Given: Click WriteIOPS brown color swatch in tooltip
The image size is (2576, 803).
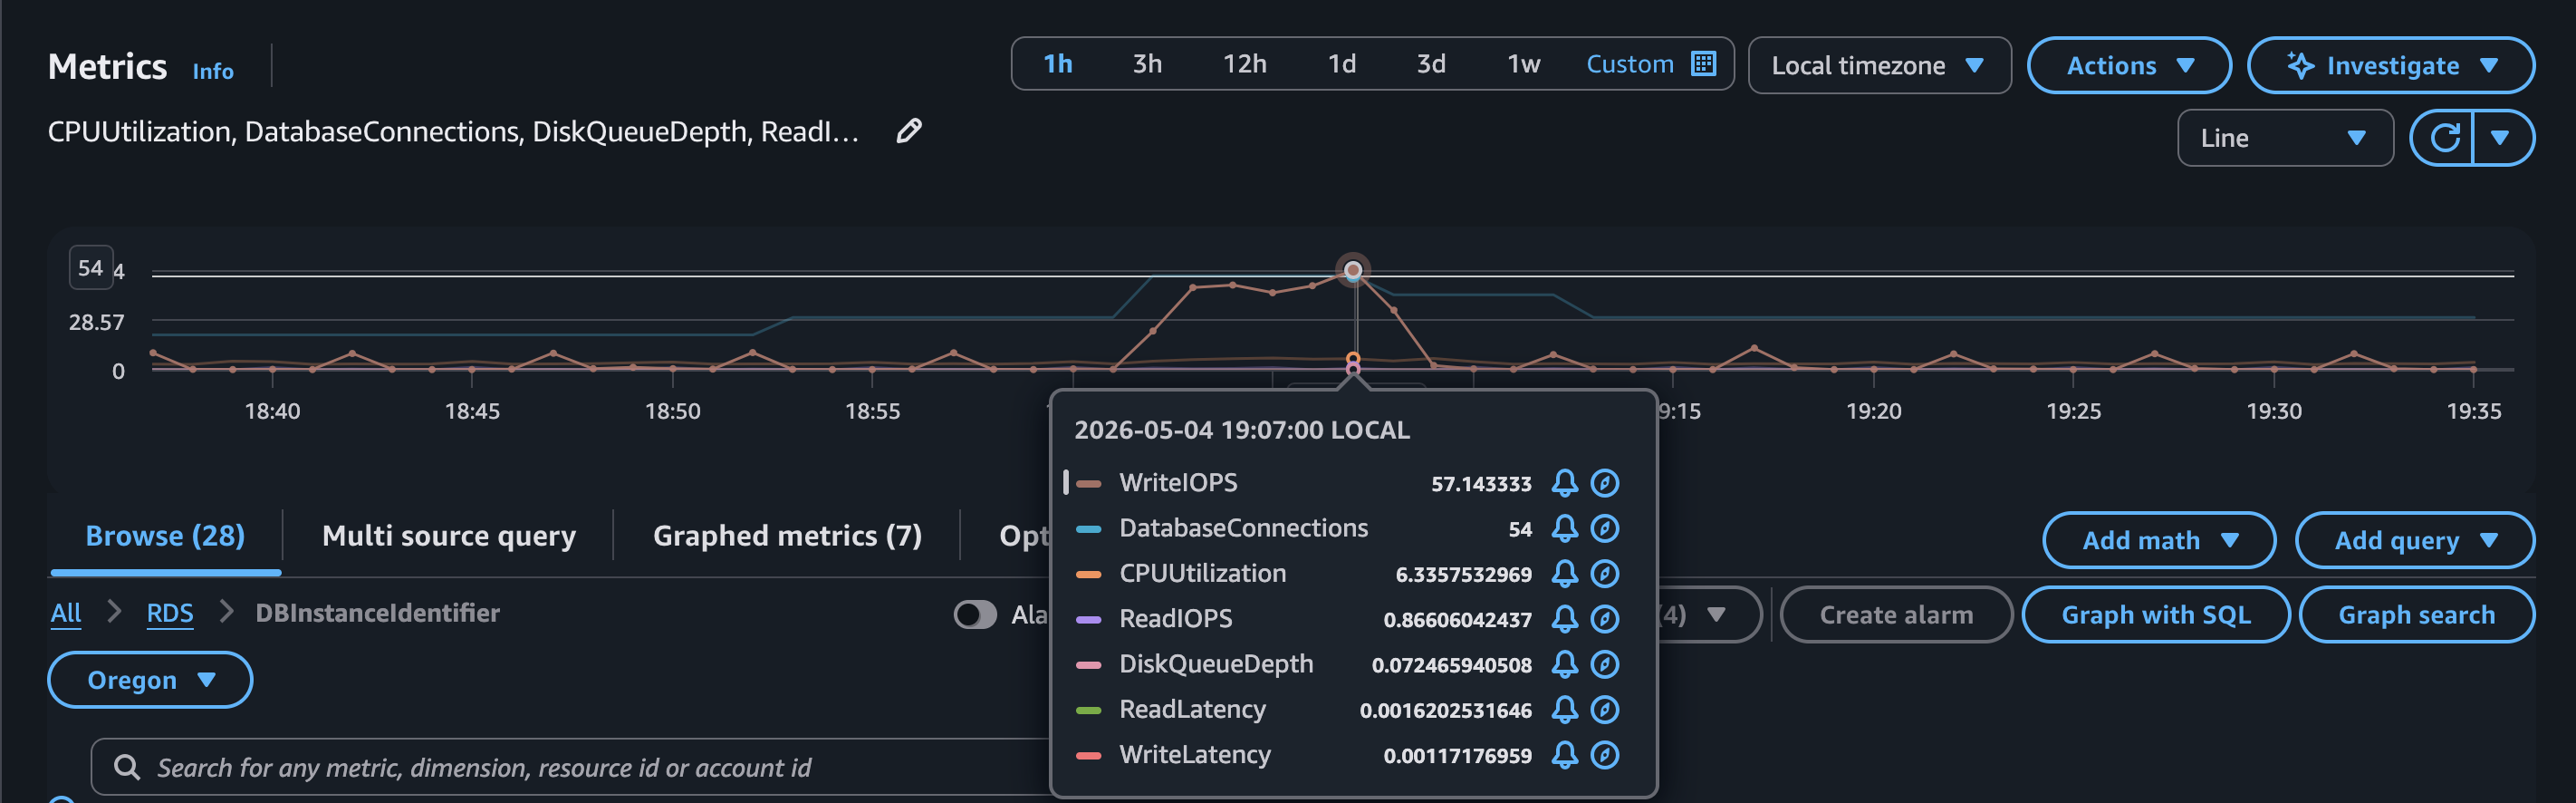Looking at the screenshot, I should tap(1088, 484).
